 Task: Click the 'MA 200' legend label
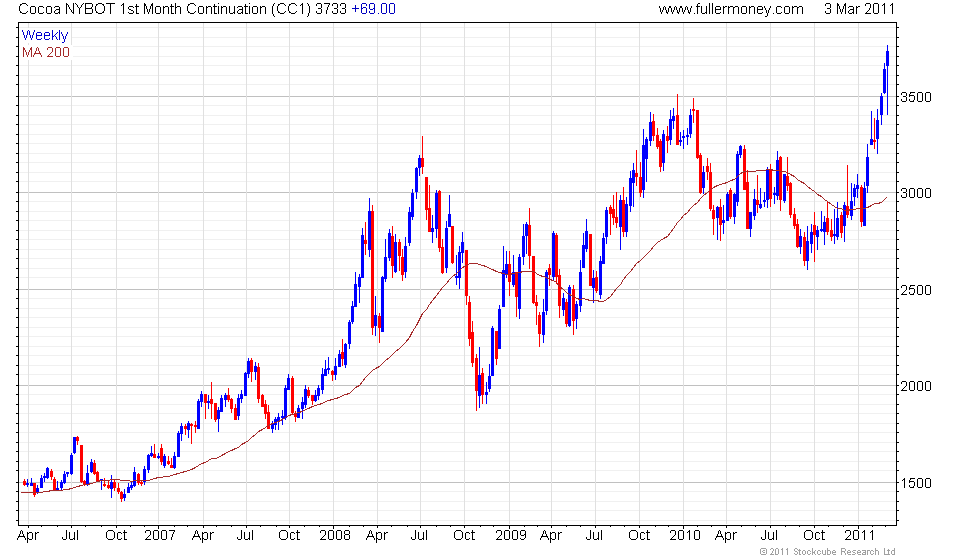[46, 52]
